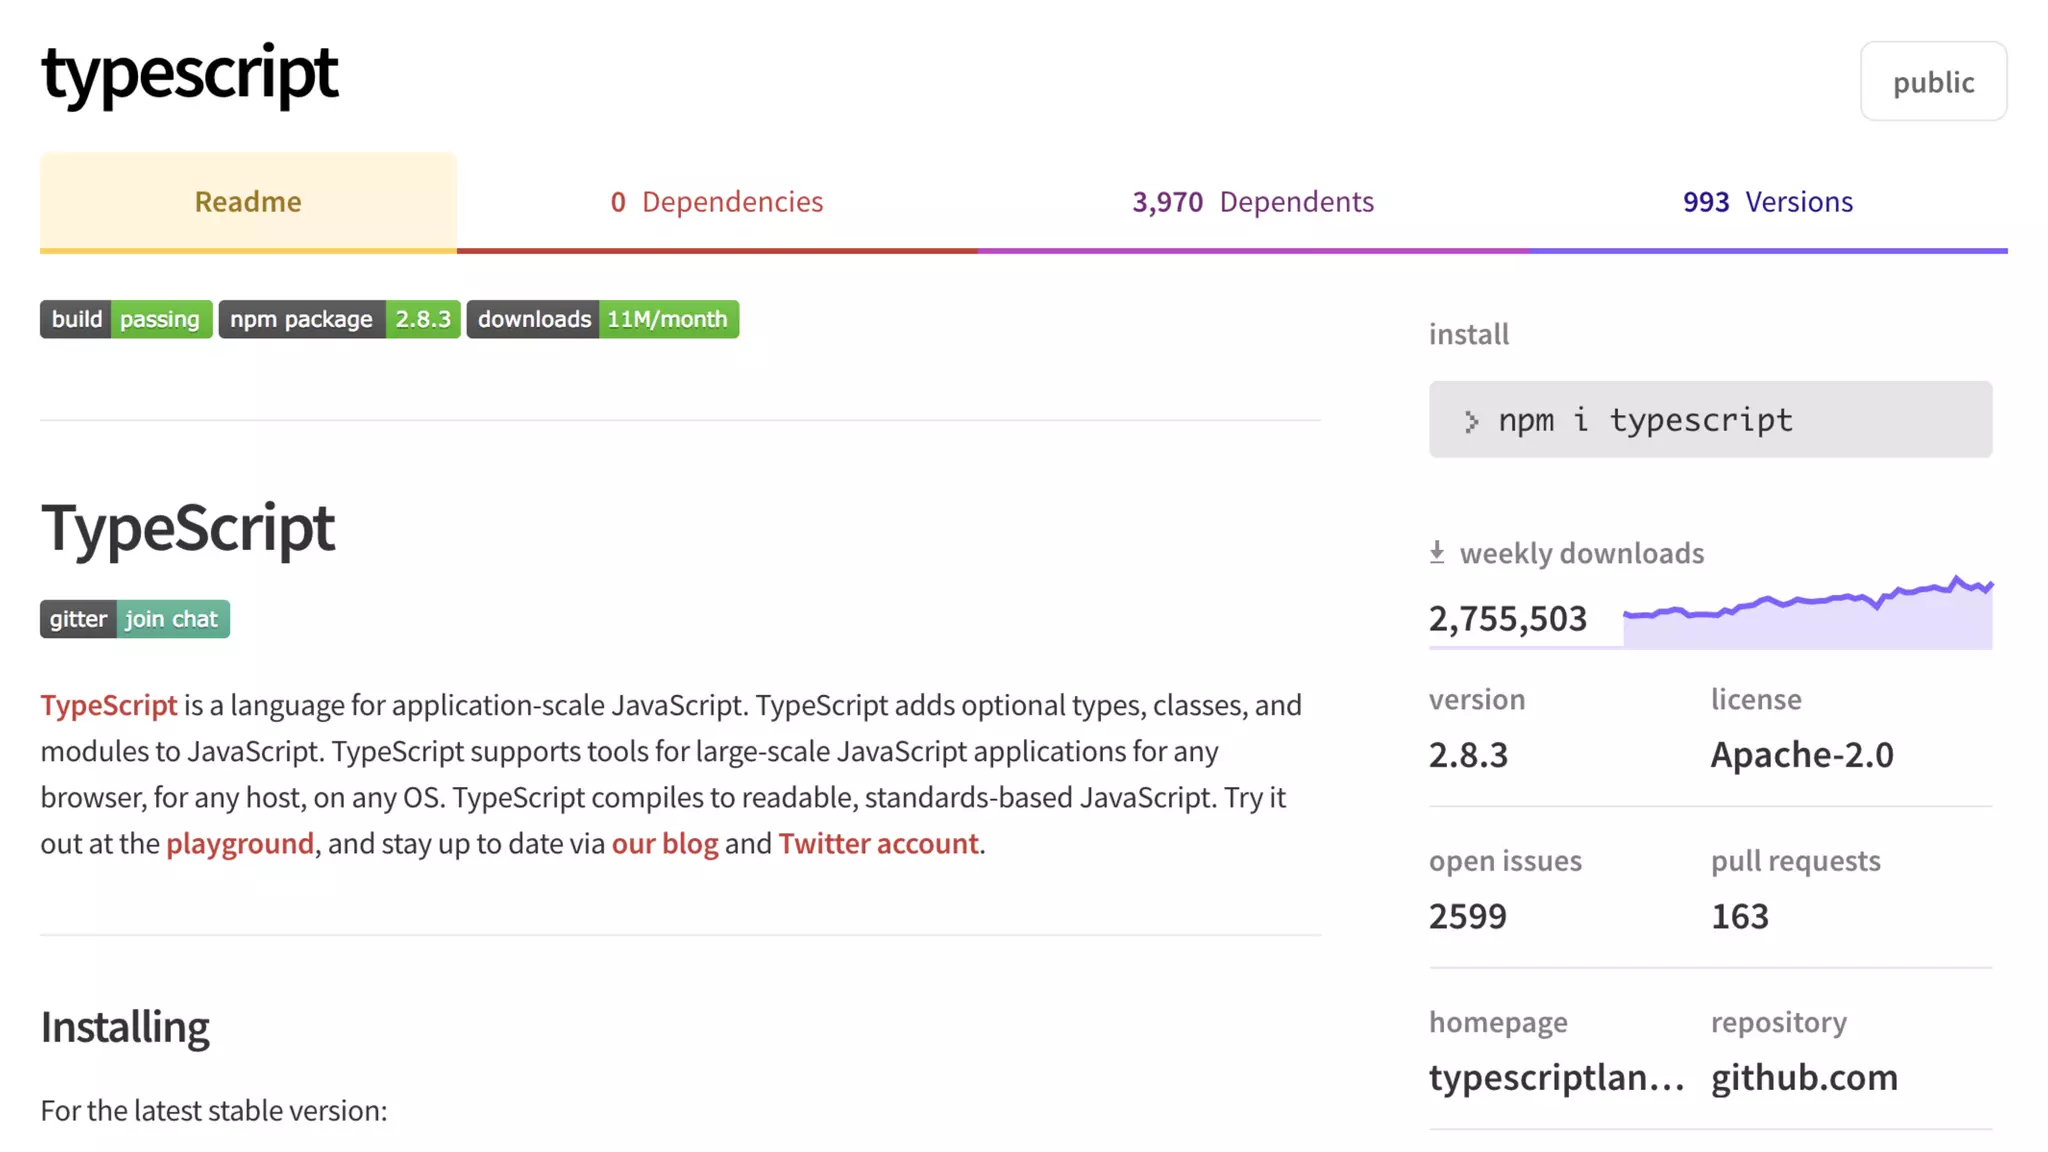Click the install command prompt chevron
Viewport: 2048px width, 1152px height.
click(x=1471, y=421)
